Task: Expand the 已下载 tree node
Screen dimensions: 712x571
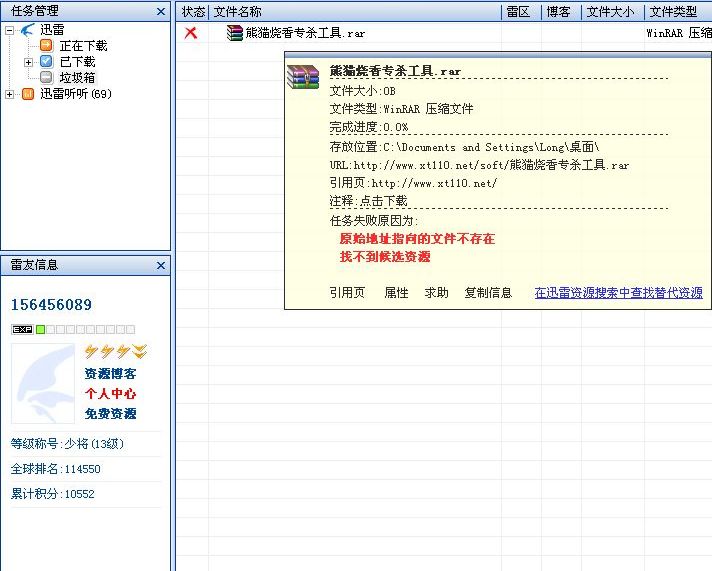Action: tap(29, 62)
